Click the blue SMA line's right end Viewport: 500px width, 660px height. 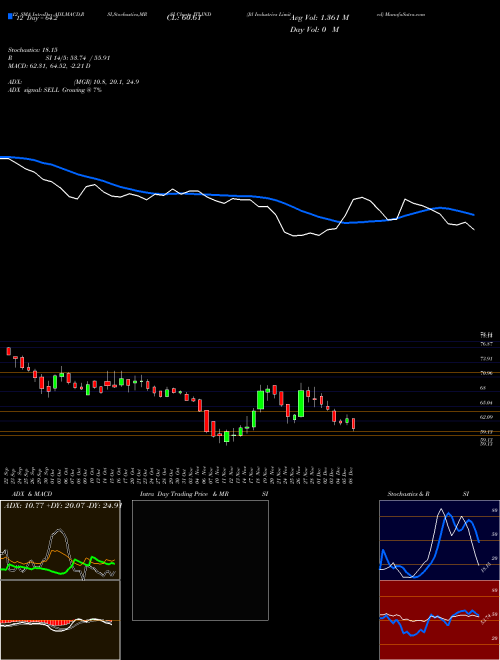(474, 215)
